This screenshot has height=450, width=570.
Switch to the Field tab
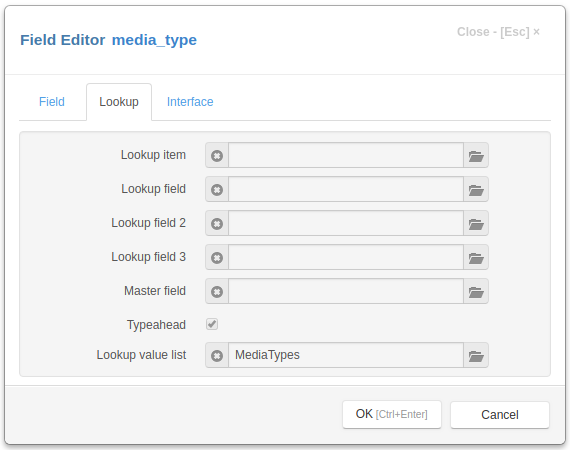(52, 102)
